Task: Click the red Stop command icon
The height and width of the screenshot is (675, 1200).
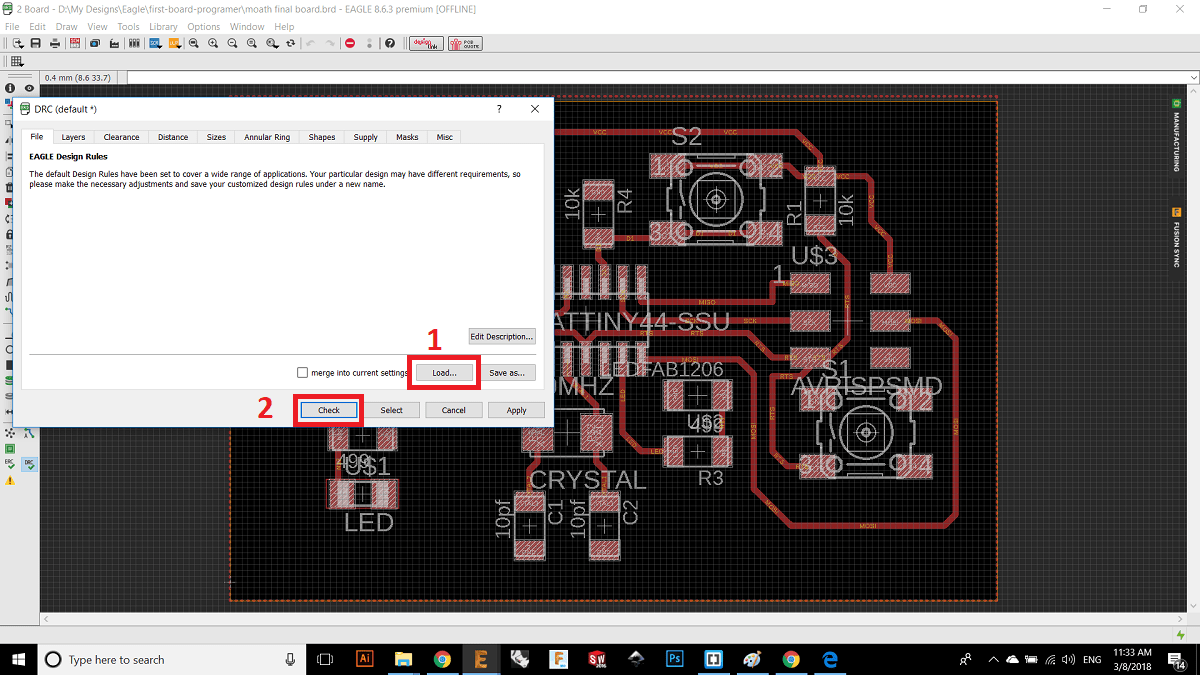Action: coord(350,44)
